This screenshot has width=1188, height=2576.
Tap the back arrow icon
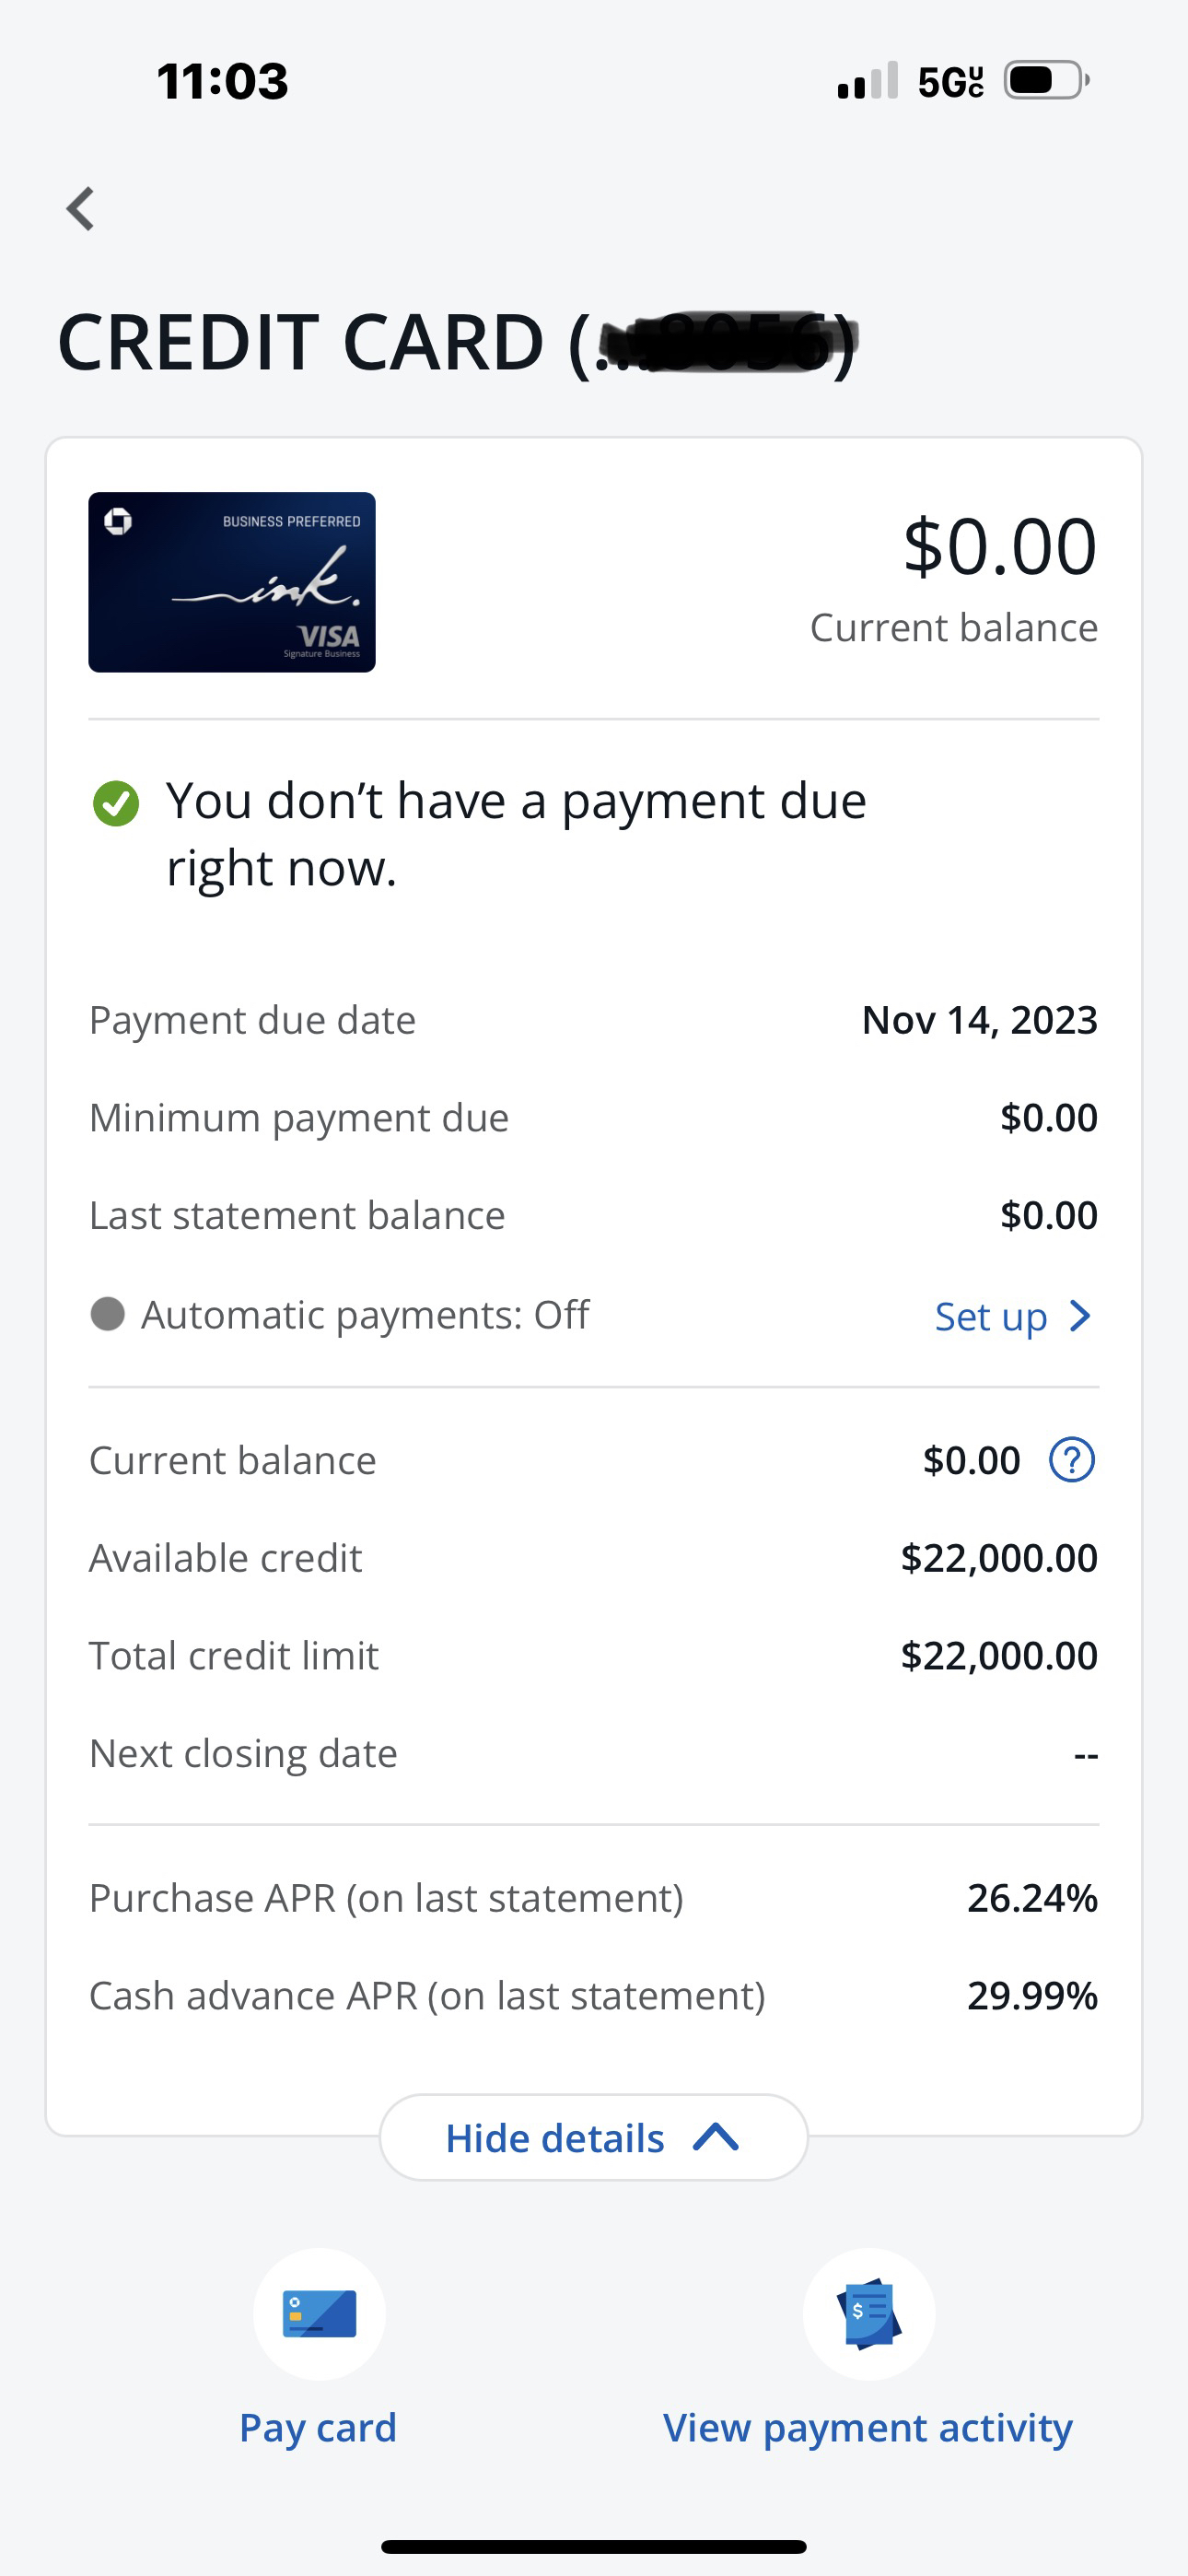coord(81,209)
